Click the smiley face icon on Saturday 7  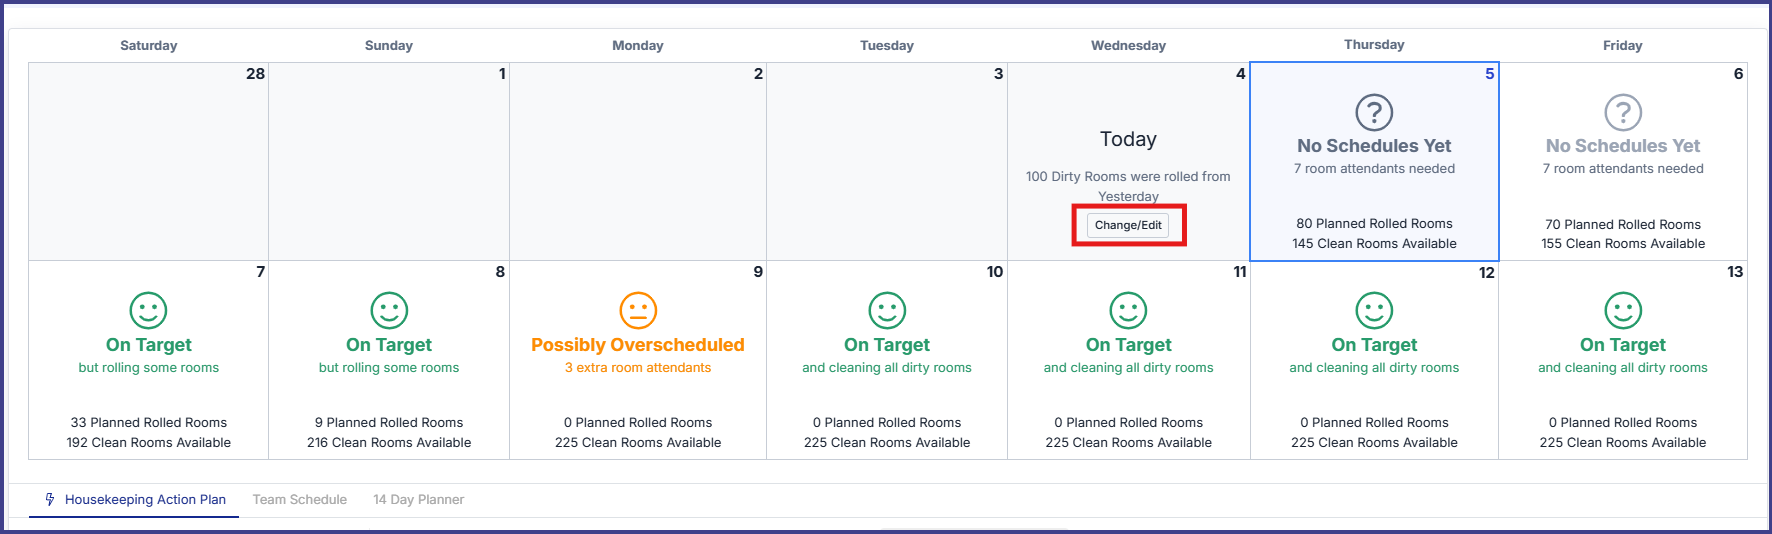(148, 311)
